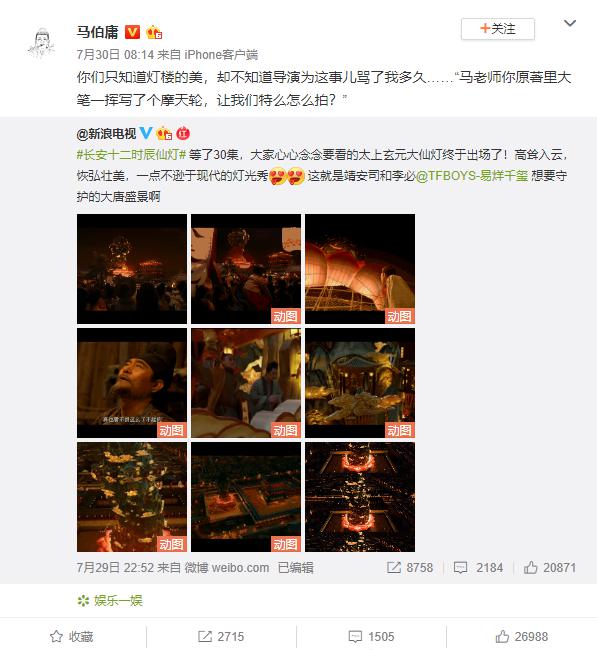The height and width of the screenshot is (650, 597).
Task: Toggle 收藏 star to favorite post
Action: point(72,636)
